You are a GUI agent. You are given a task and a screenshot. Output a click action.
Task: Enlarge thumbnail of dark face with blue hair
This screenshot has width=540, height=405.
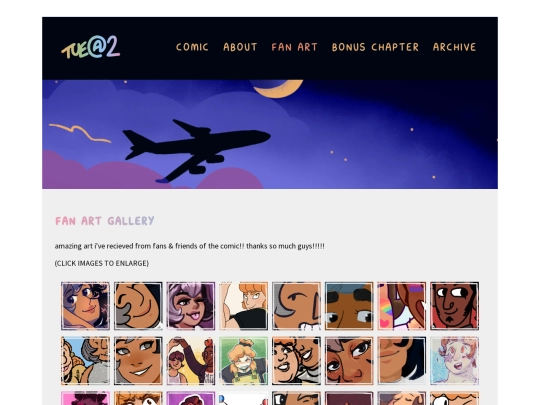tap(349, 306)
